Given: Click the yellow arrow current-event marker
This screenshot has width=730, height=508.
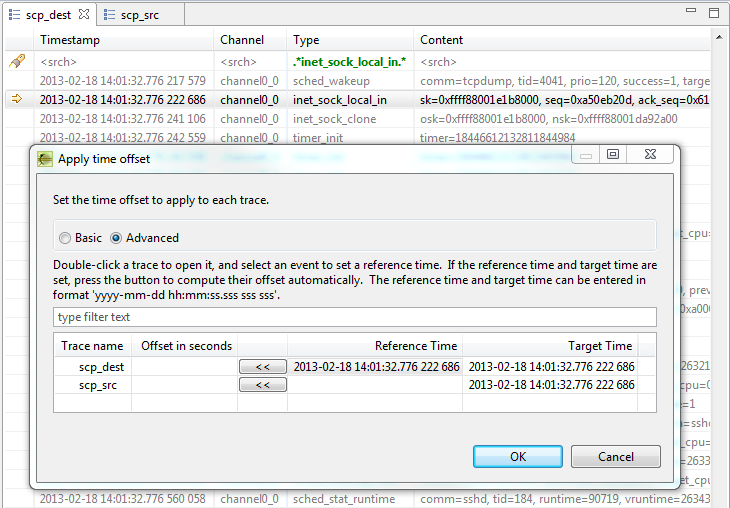Looking at the screenshot, I should pyautogui.click(x=17, y=99).
